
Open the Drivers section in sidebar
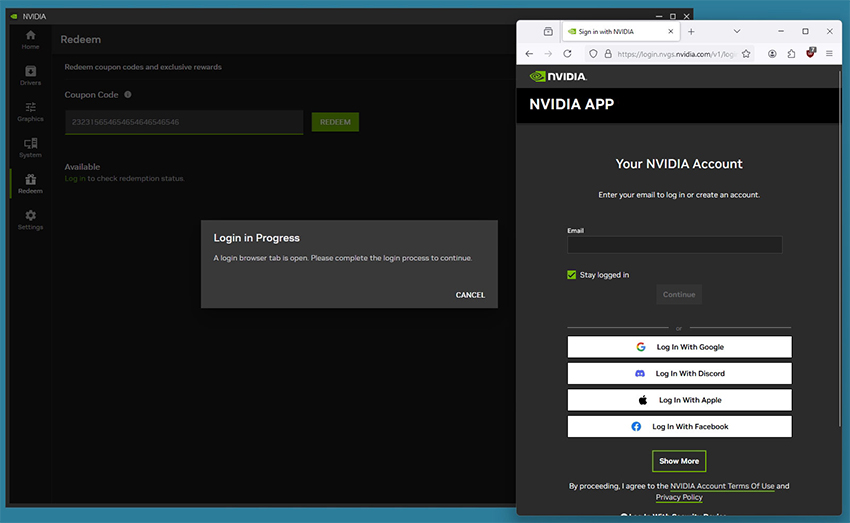(x=30, y=75)
